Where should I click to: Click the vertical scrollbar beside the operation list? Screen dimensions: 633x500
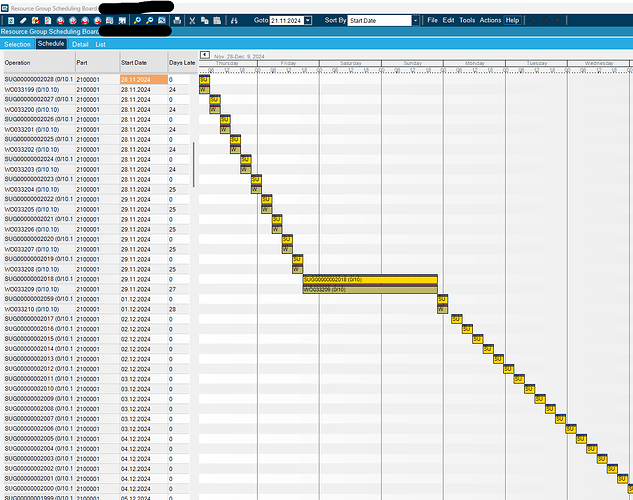point(194,164)
